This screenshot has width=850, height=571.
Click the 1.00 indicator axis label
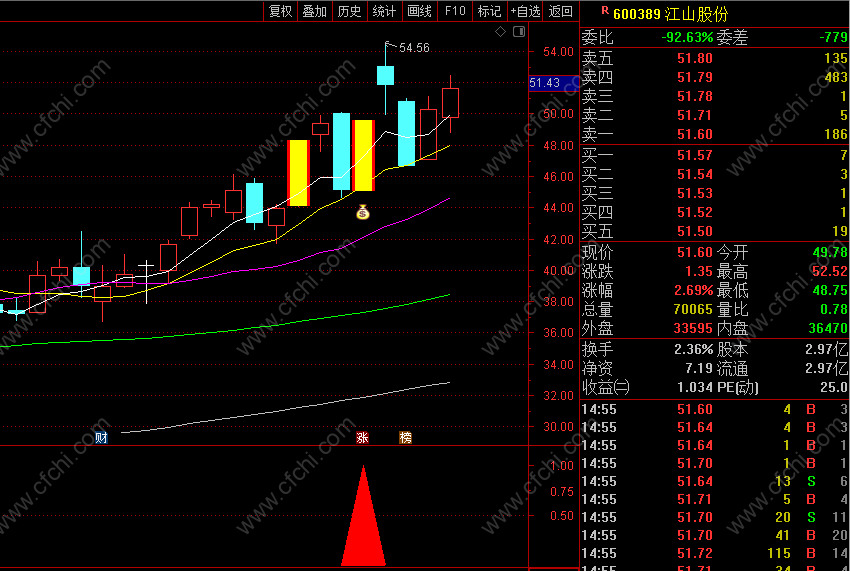pos(562,465)
